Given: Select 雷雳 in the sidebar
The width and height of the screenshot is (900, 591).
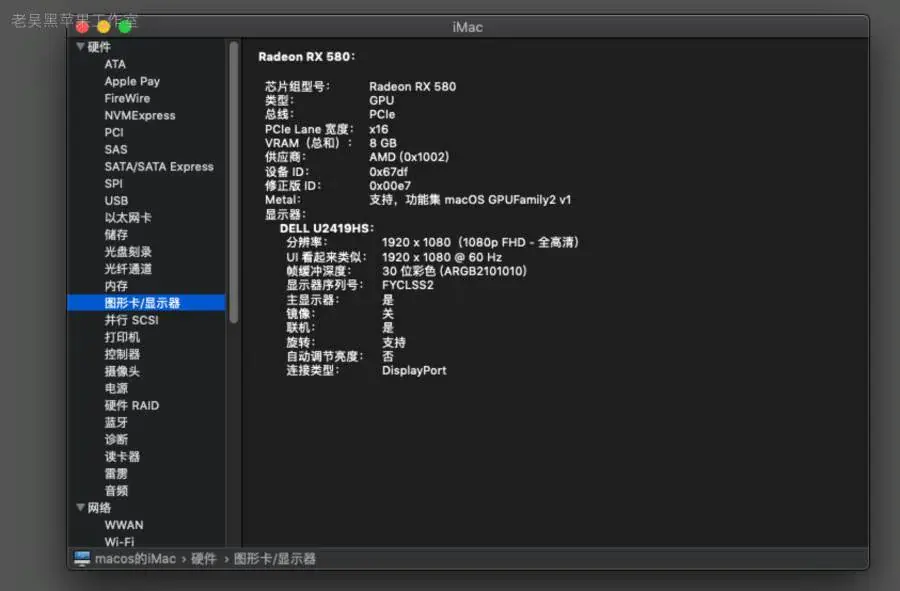Looking at the screenshot, I should click(x=116, y=473).
